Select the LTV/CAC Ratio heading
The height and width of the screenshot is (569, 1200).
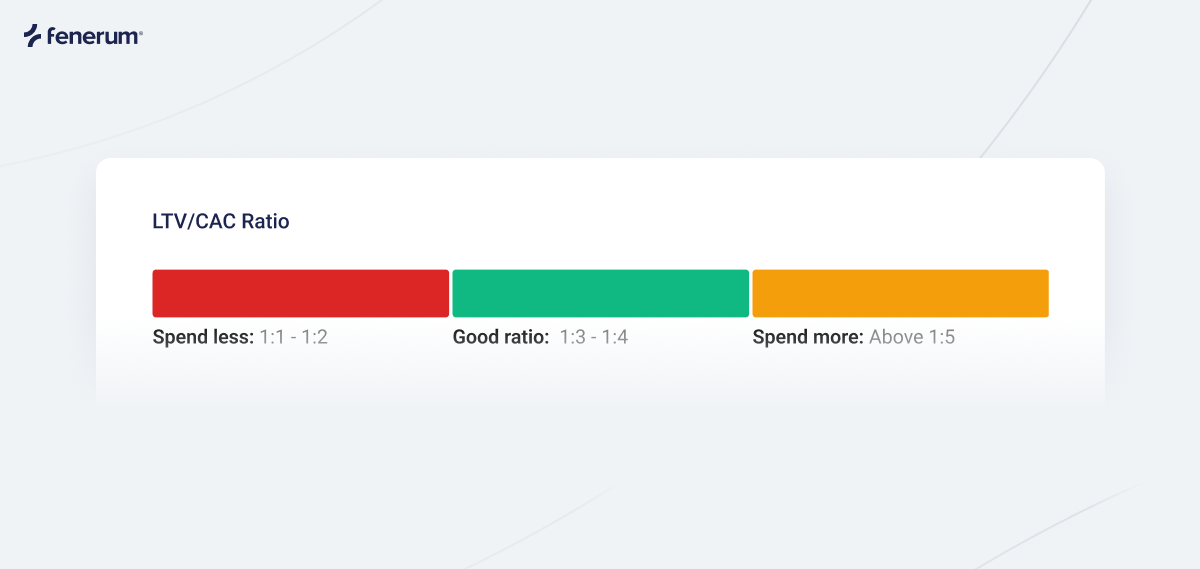[220, 222]
